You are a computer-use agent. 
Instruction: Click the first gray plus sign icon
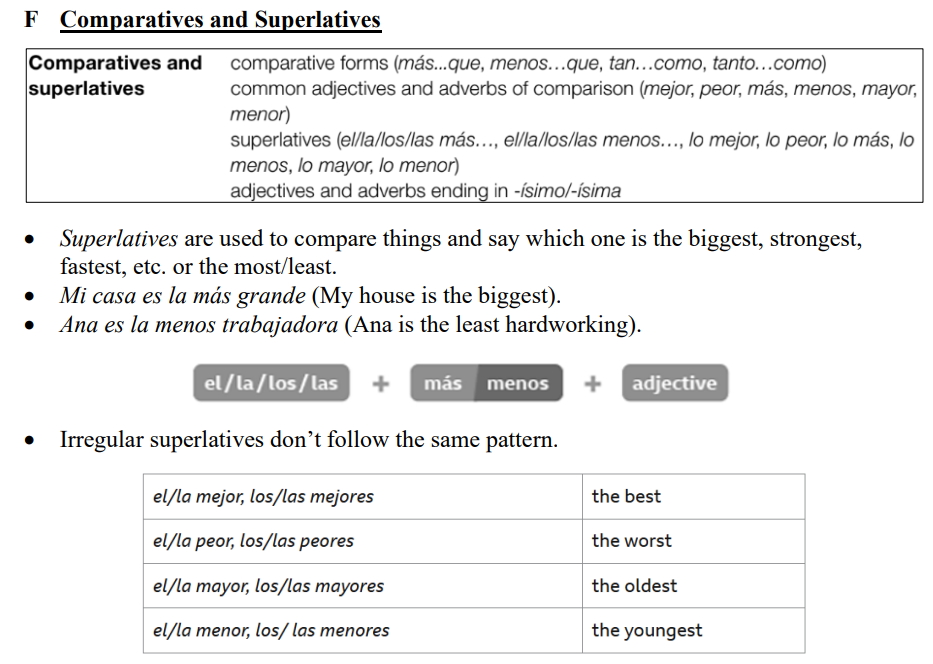click(x=380, y=384)
